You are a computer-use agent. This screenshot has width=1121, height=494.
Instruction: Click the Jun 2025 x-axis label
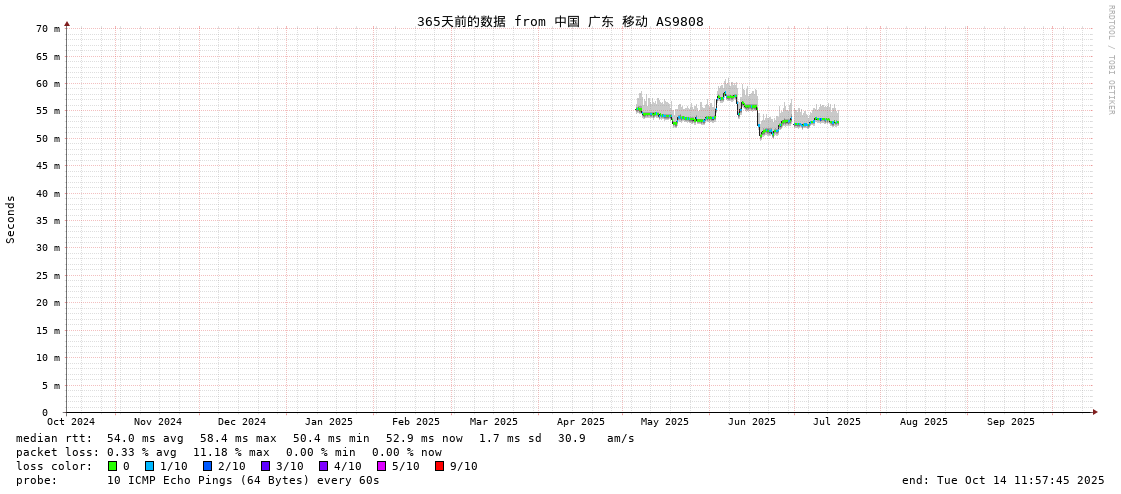coord(751,422)
